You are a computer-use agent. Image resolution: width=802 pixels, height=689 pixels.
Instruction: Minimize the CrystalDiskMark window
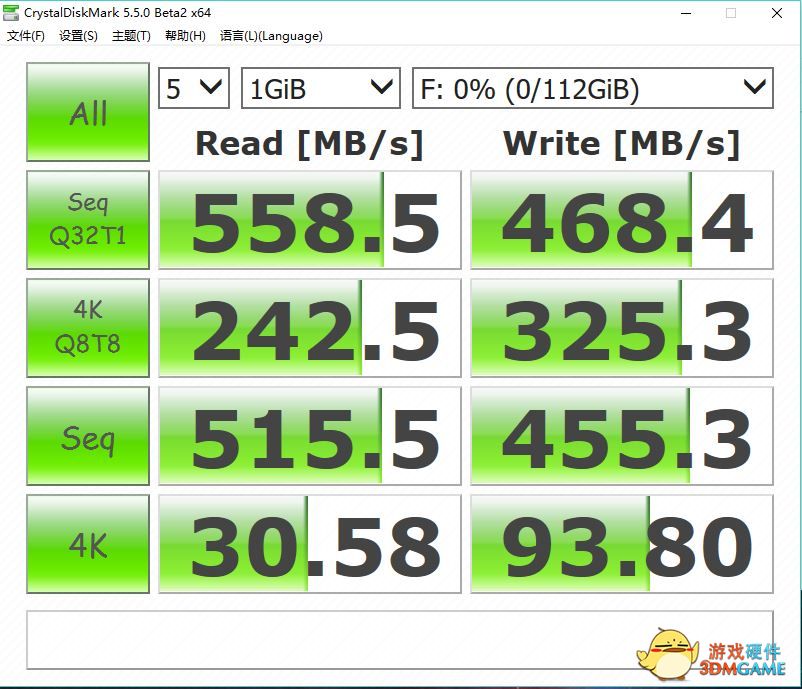[x=686, y=13]
